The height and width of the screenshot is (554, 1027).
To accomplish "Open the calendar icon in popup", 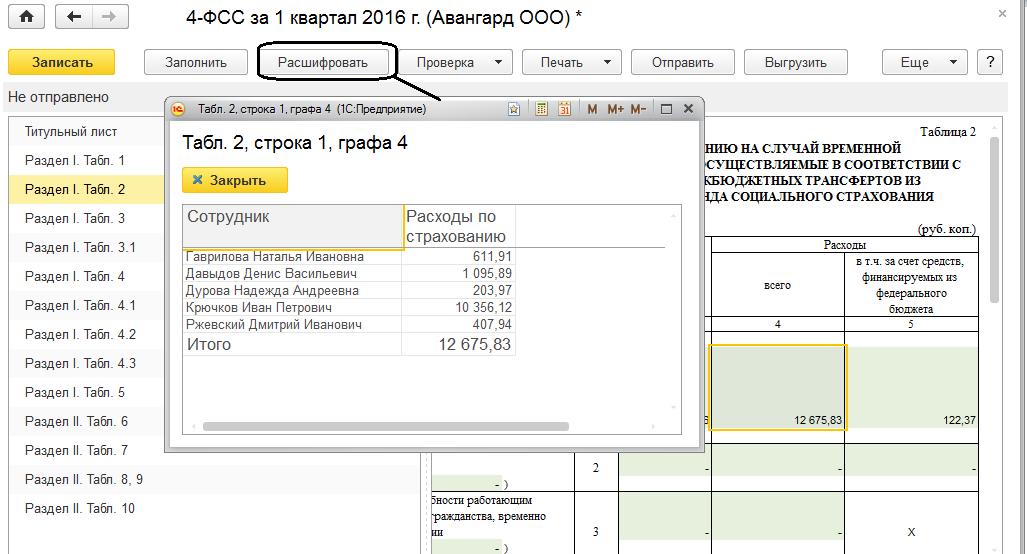I will click(x=564, y=109).
